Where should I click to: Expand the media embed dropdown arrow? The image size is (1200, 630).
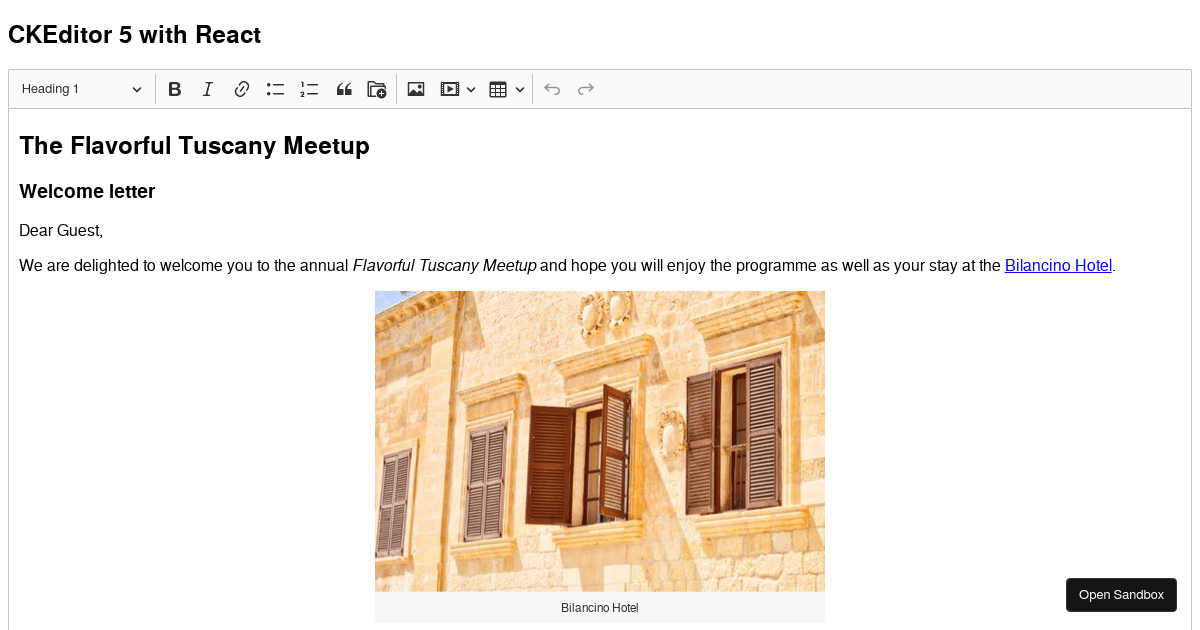tap(471, 89)
